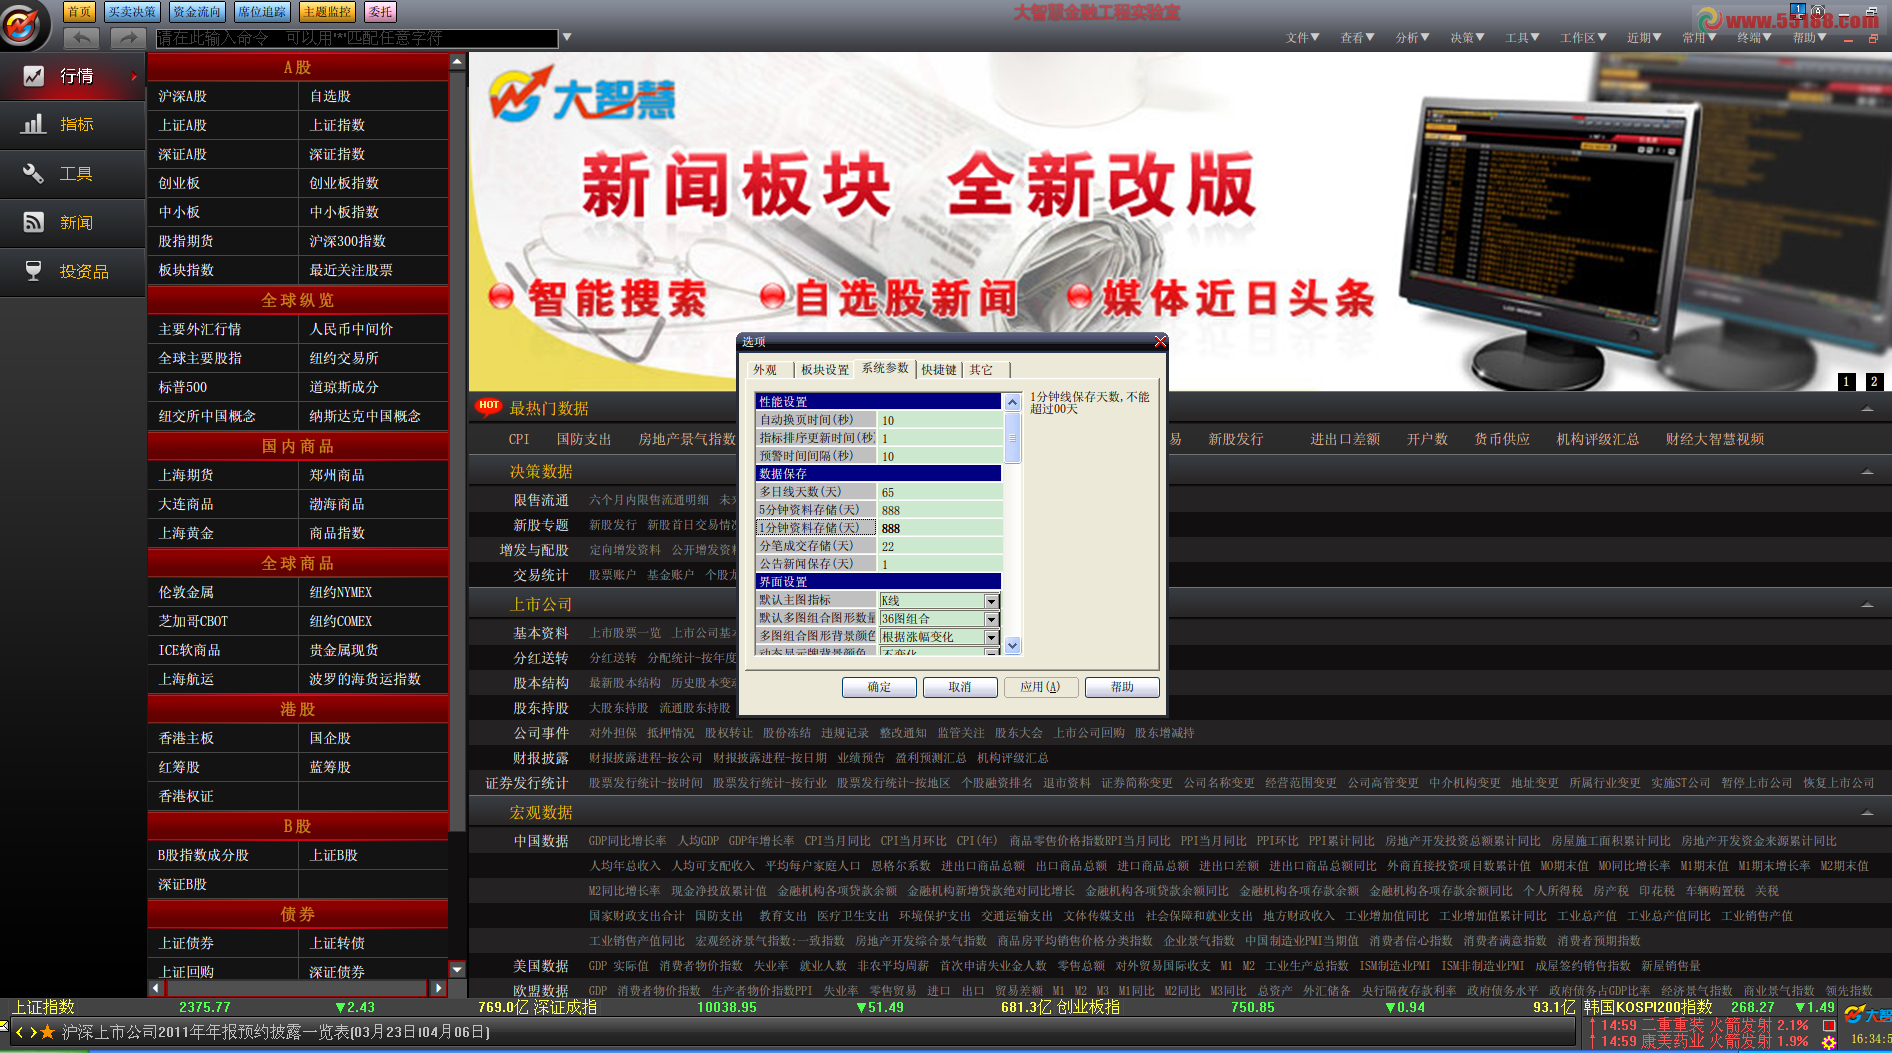The width and height of the screenshot is (1892, 1053).
Task: Click the 5分钟资料存储 value field
Action: click(940, 510)
